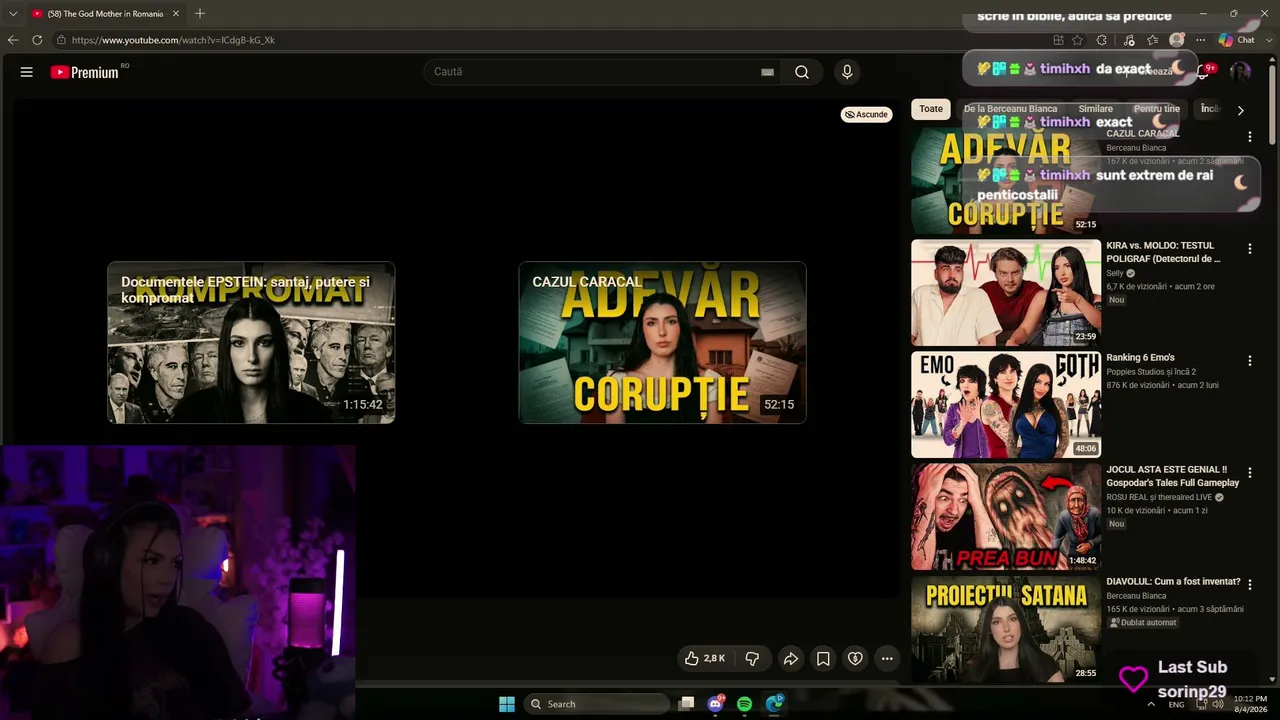View site information lock icon
The height and width of the screenshot is (720, 1280).
coord(61,40)
